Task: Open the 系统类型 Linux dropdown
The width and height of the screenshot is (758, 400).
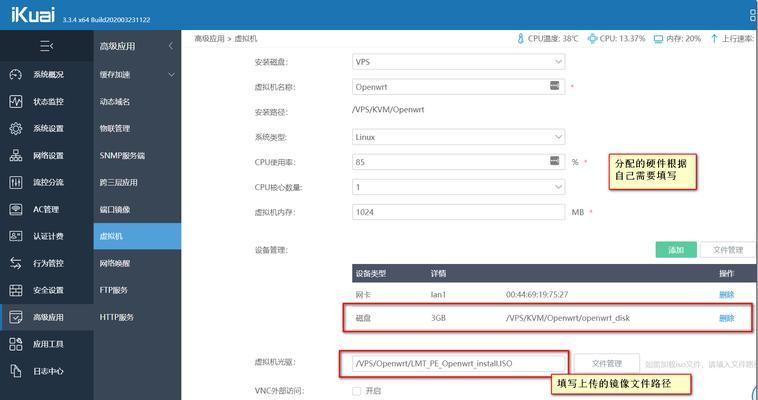Action: click(458, 137)
